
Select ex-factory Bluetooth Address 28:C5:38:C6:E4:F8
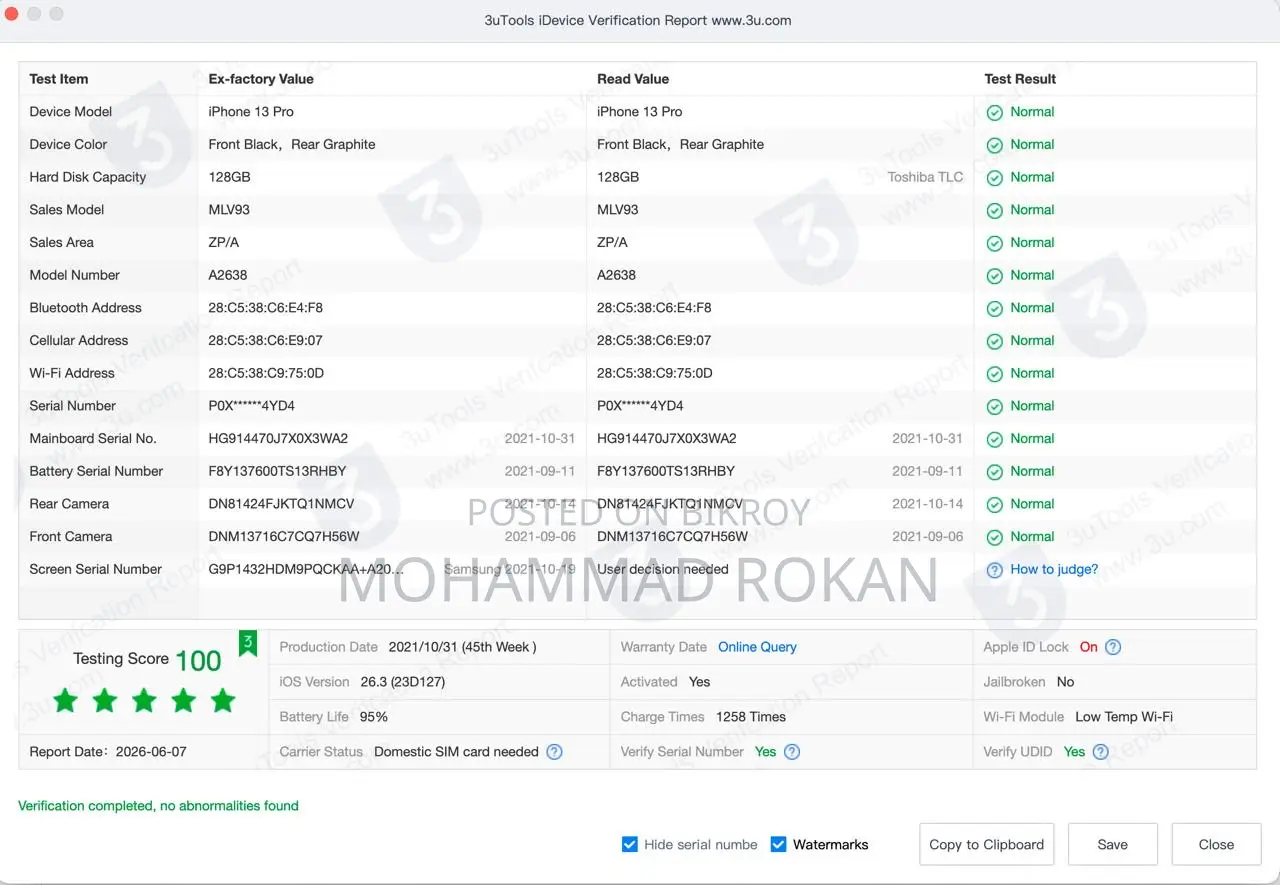coord(265,308)
